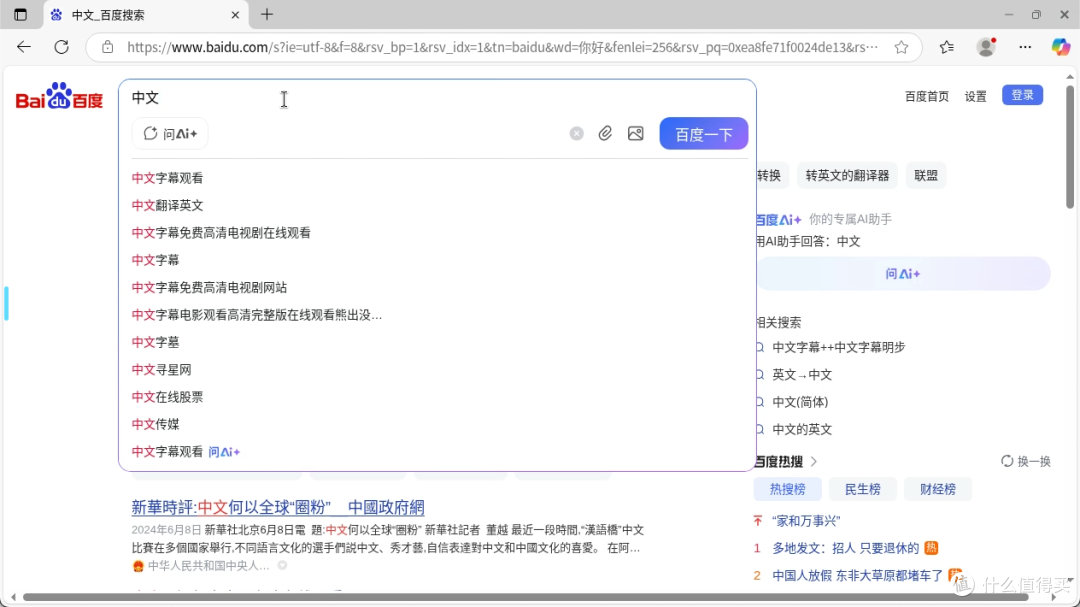Clear the search input using the x icon
The width and height of the screenshot is (1080, 607).
576,133
